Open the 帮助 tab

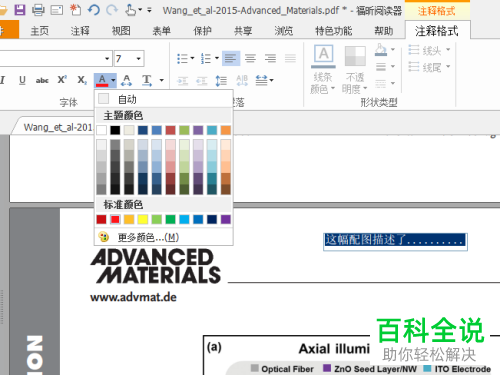[384, 31]
